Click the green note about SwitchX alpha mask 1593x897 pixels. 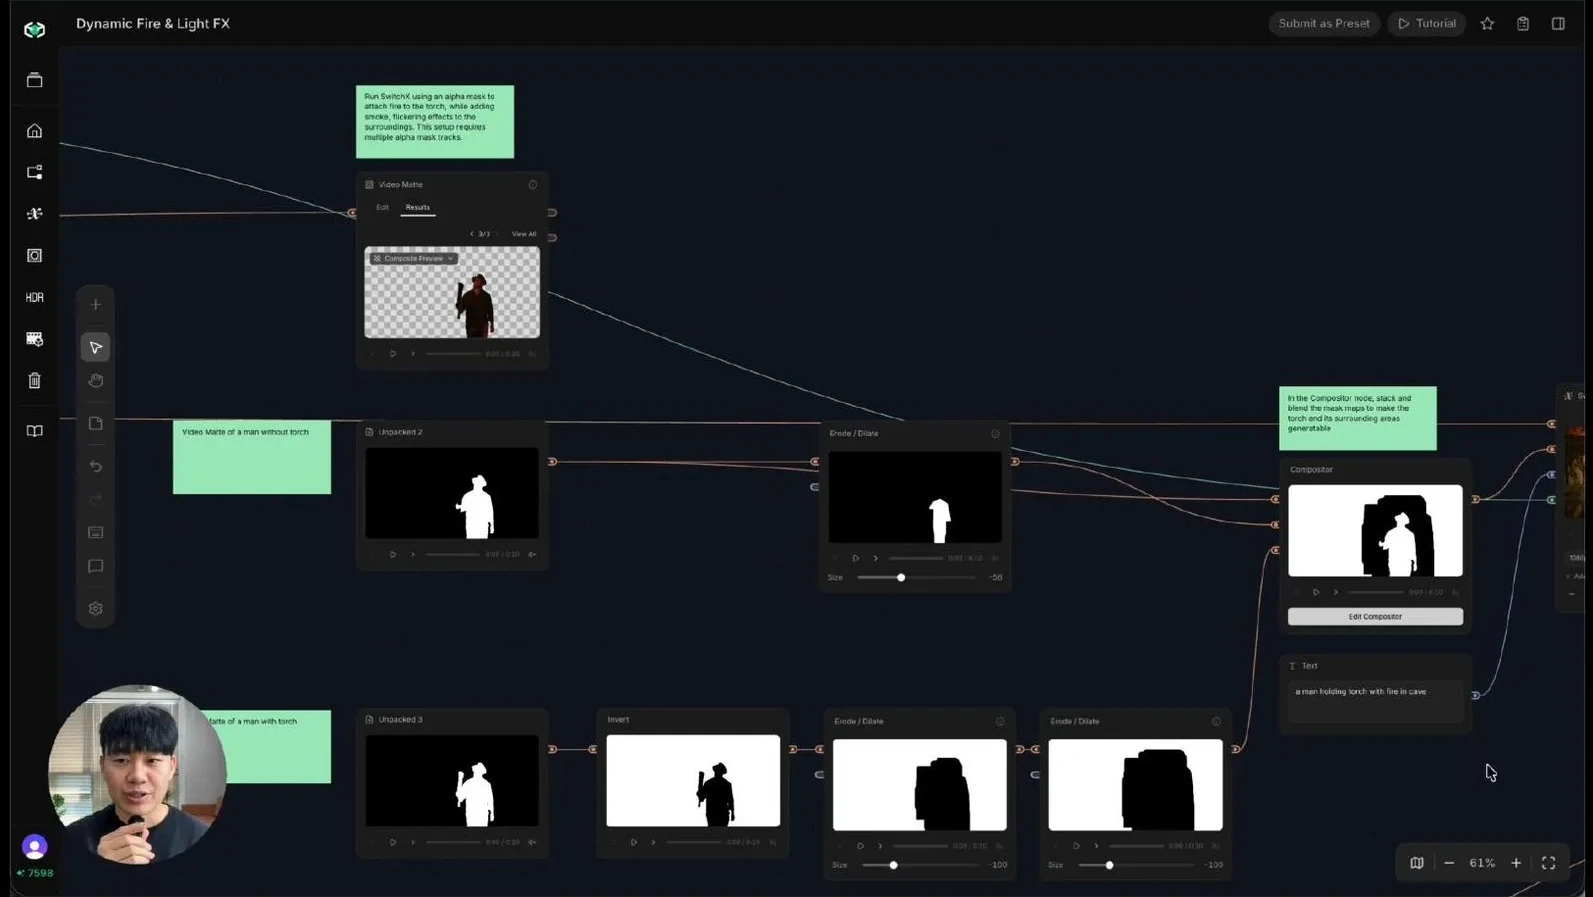coord(435,122)
